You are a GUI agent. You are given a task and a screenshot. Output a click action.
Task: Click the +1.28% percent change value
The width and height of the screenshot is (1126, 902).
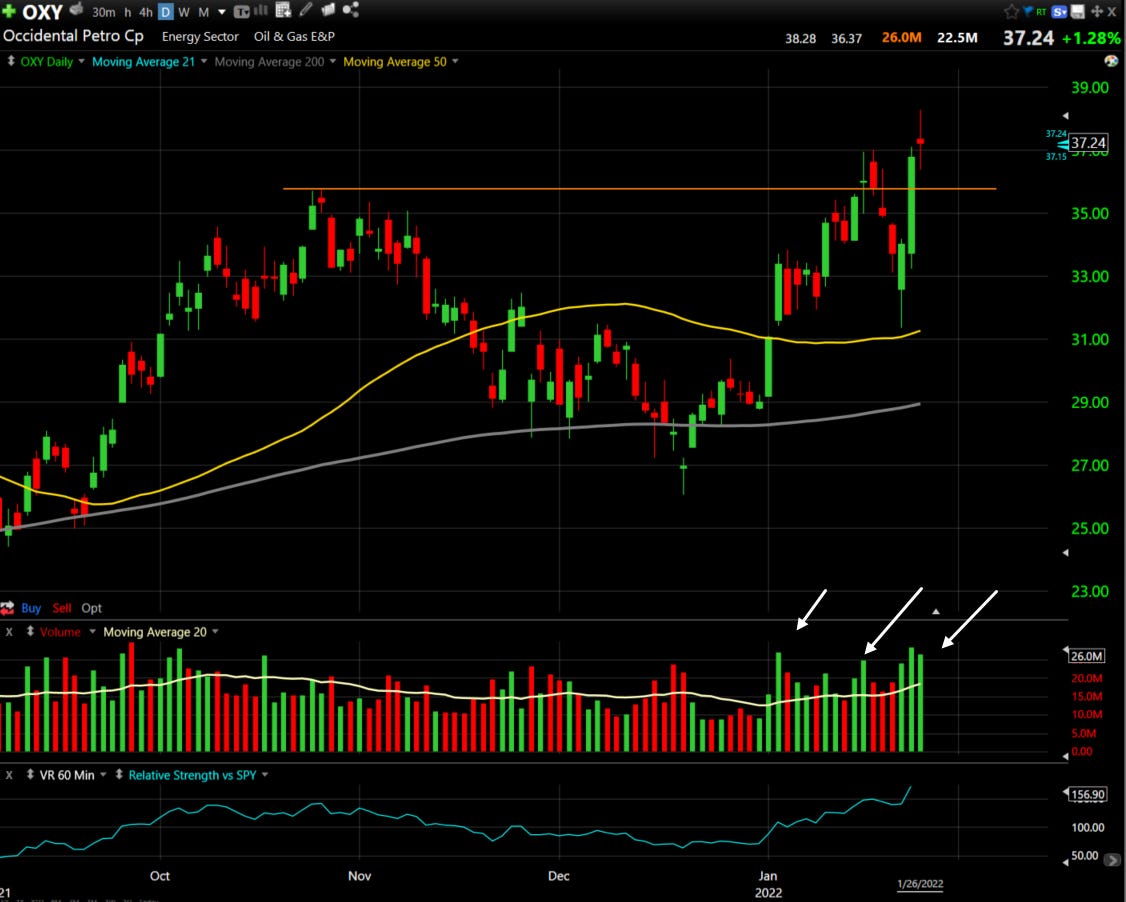[x=1092, y=37]
